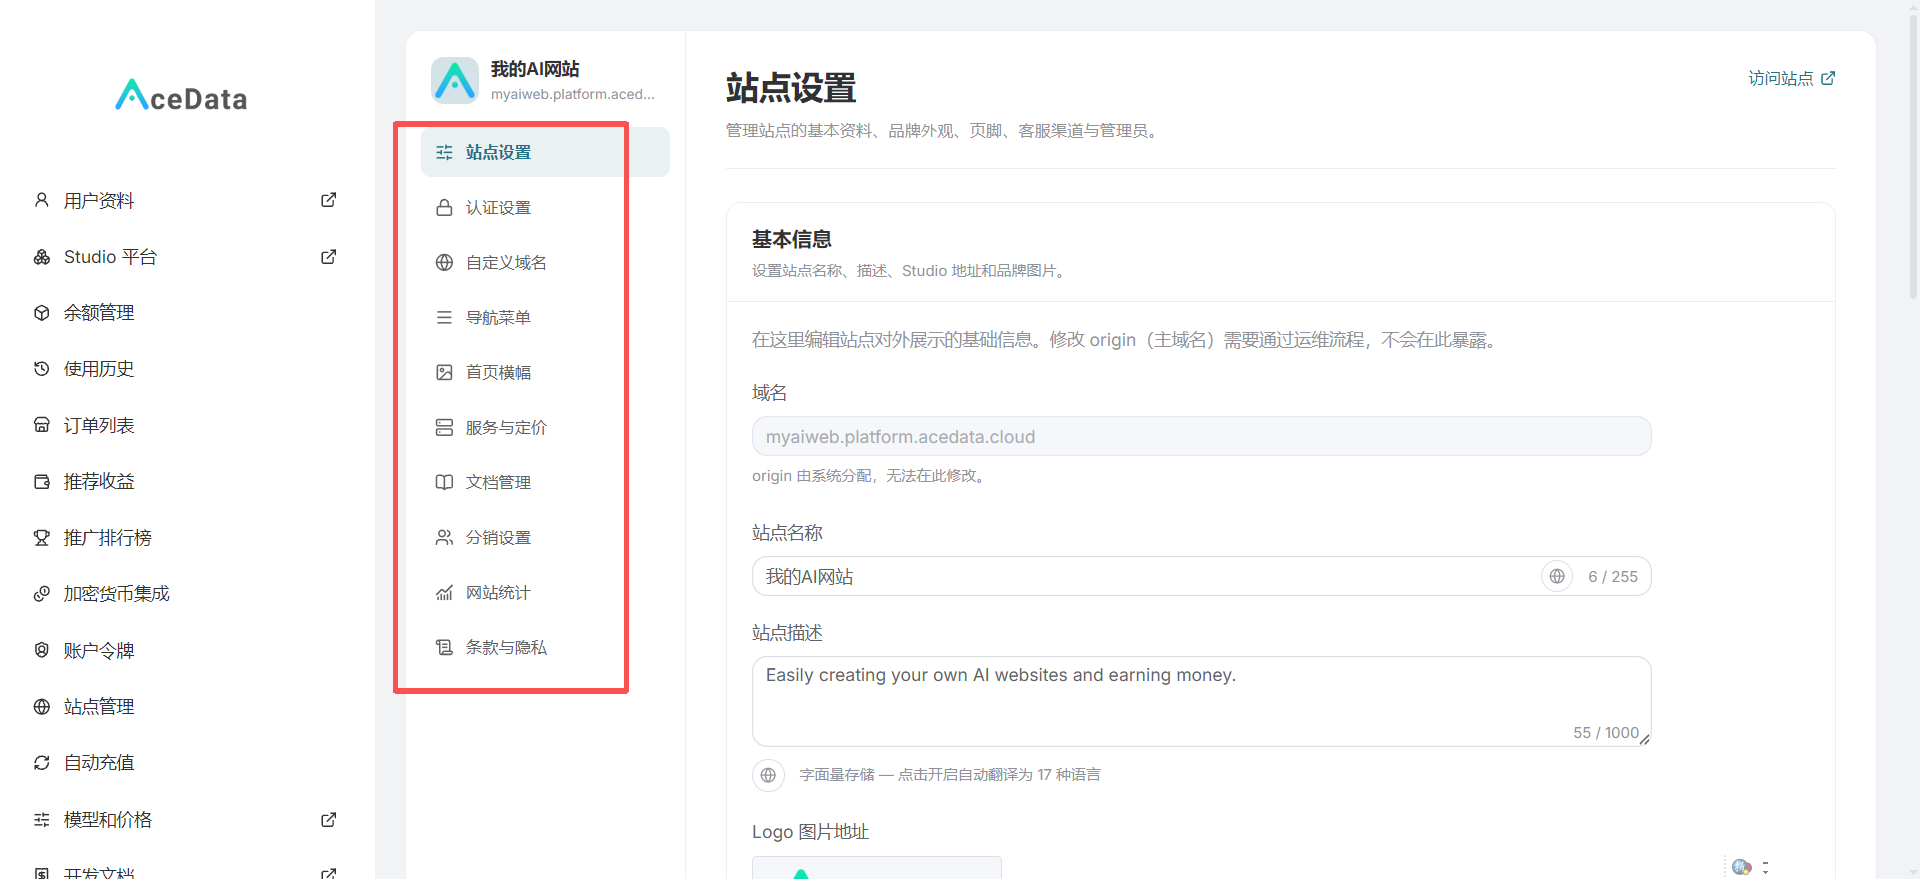The height and width of the screenshot is (879, 1920).
Task: Click the globe icon in 站点名称 field
Action: tap(1557, 576)
